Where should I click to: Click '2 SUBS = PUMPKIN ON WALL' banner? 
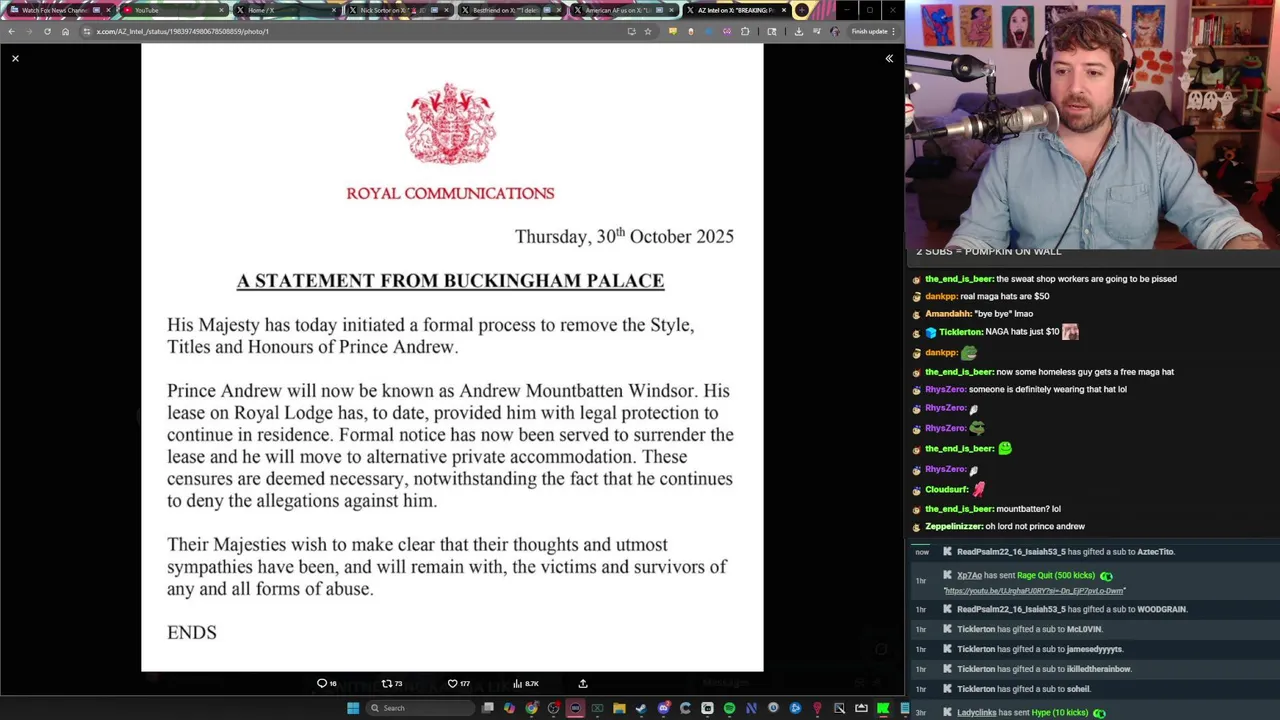point(989,252)
